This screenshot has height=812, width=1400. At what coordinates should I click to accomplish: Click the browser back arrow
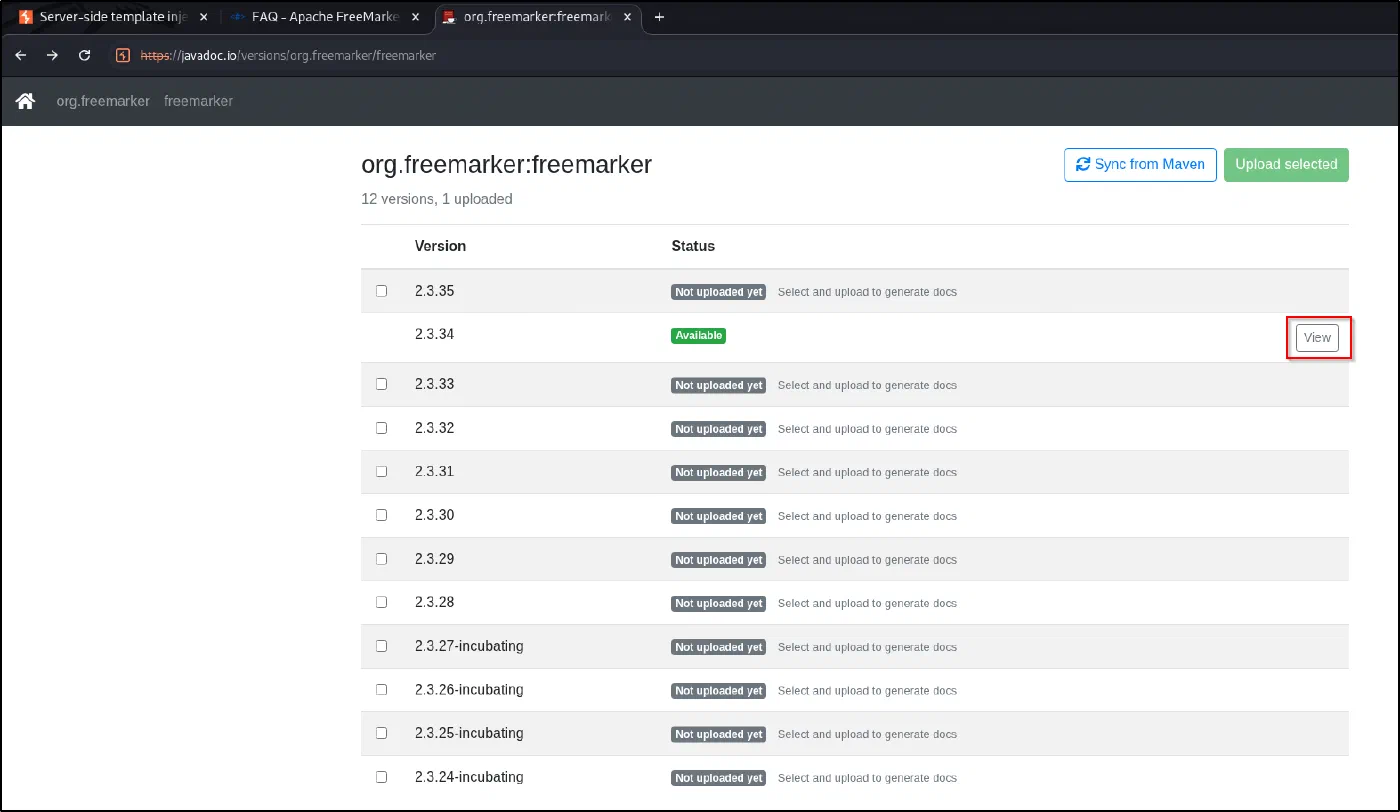(x=21, y=55)
